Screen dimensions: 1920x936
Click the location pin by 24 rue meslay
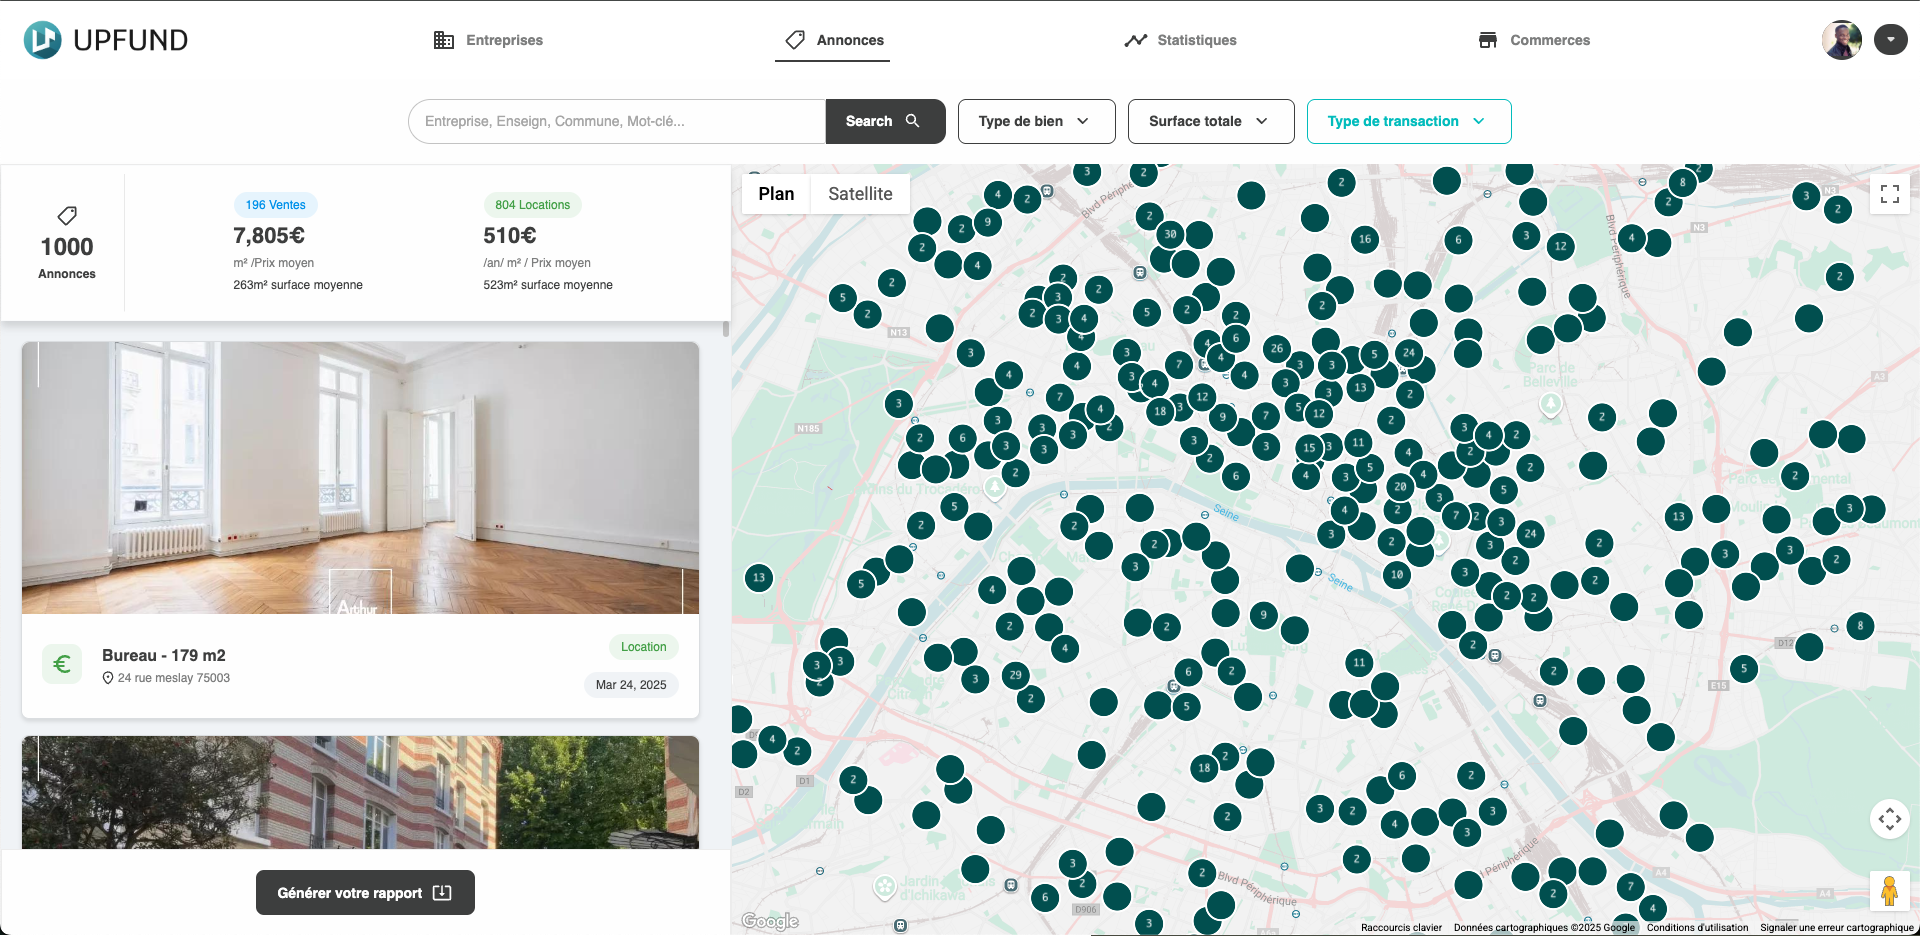108,678
